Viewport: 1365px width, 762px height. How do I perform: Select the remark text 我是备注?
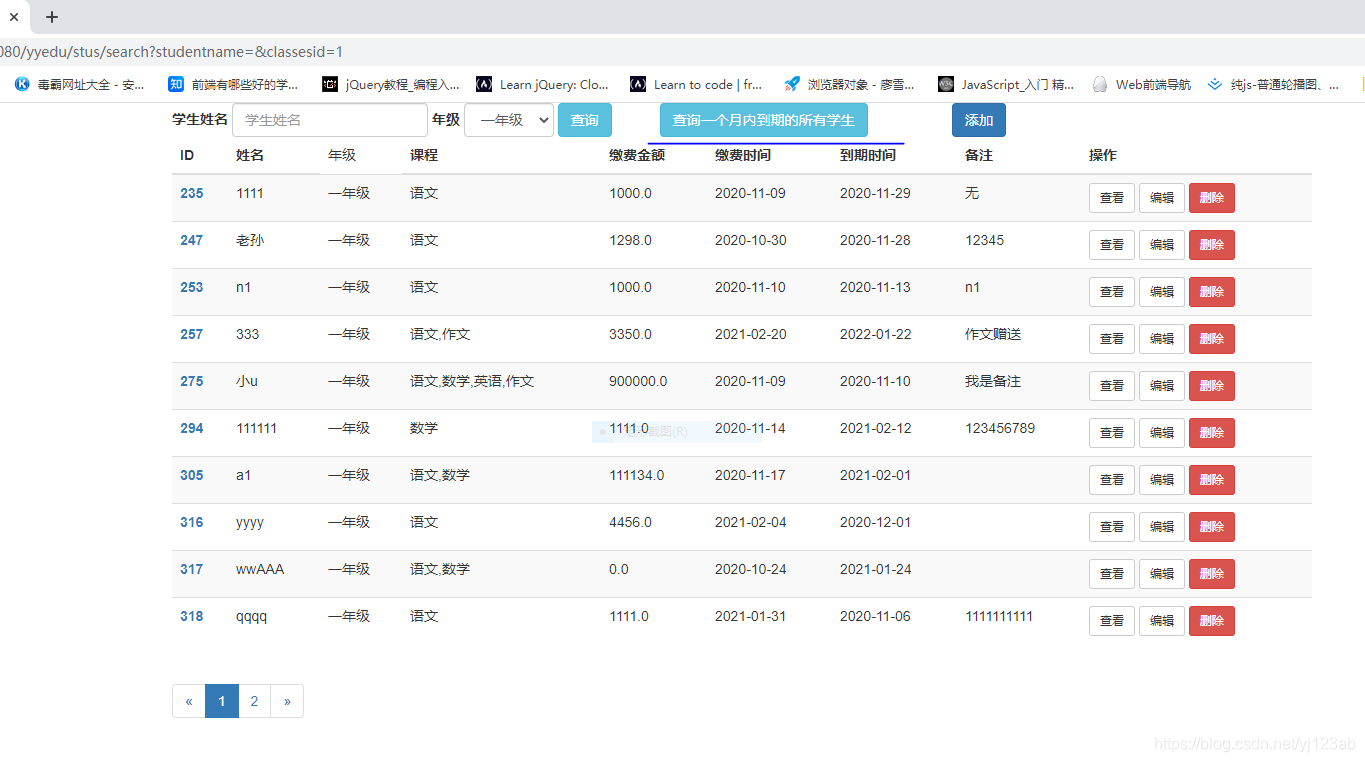(x=993, y=381)
